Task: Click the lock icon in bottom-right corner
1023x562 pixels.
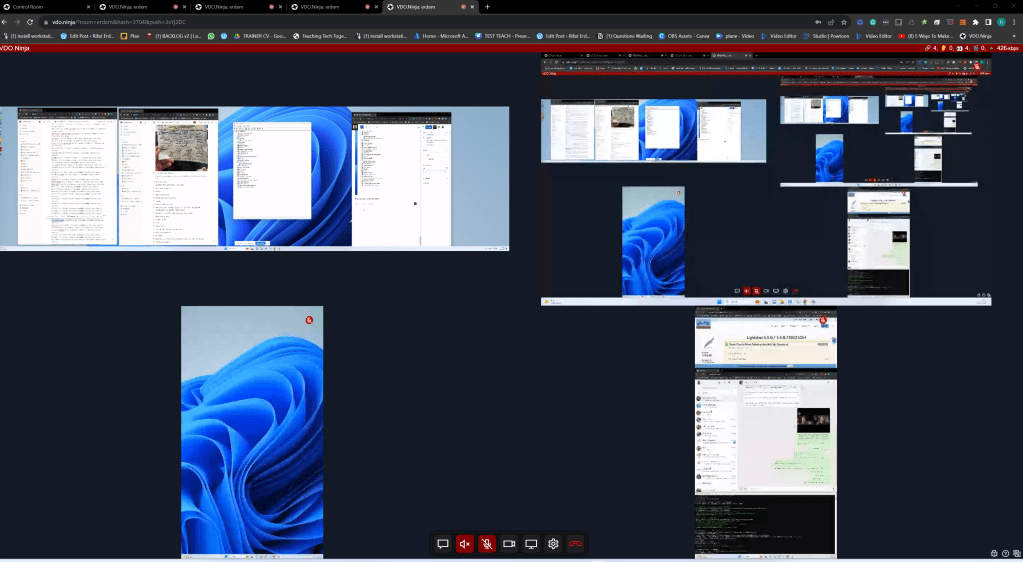Action: click(x=994, y=554)
